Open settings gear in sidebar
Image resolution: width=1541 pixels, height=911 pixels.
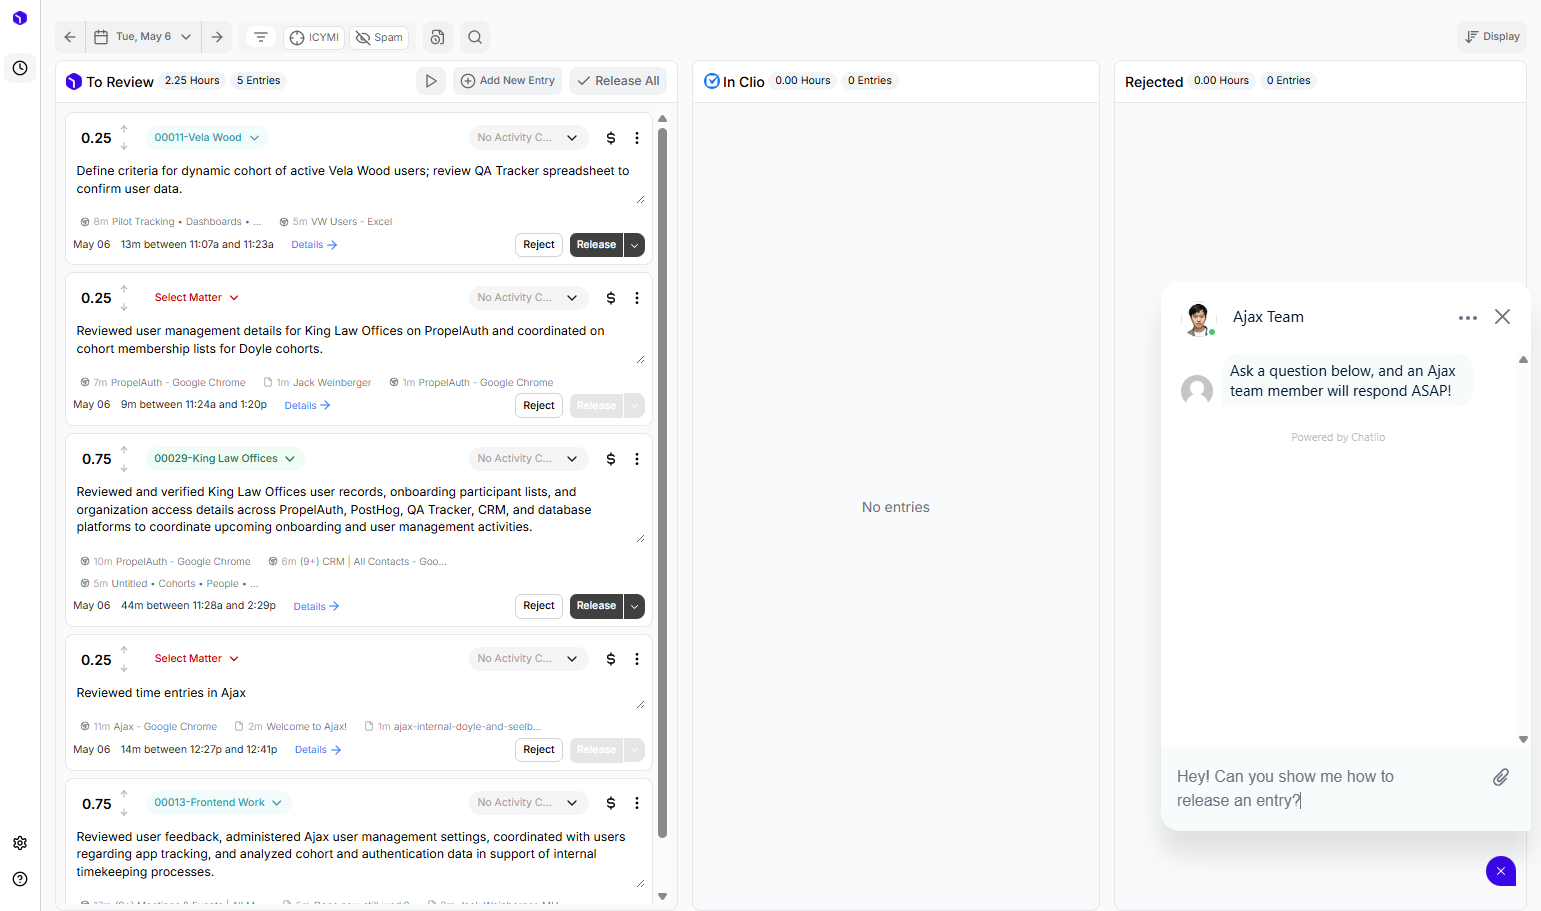point(20,843)
